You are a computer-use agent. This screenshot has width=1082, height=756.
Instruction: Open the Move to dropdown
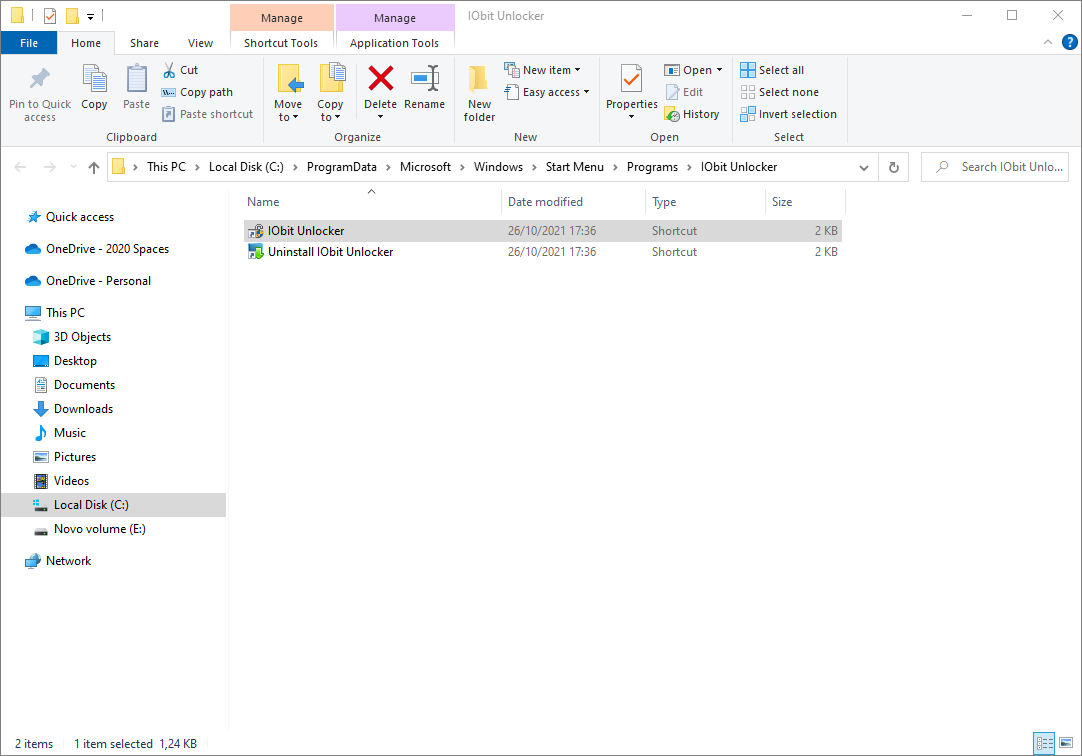(x=288, y=110)
